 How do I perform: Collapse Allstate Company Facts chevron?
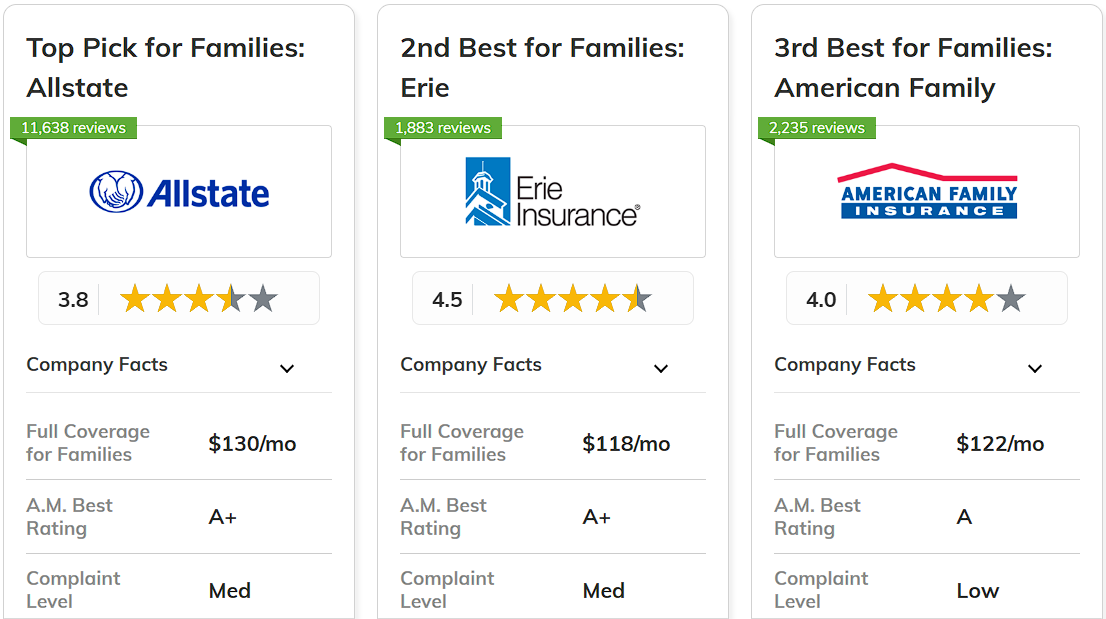coord(286,368)
